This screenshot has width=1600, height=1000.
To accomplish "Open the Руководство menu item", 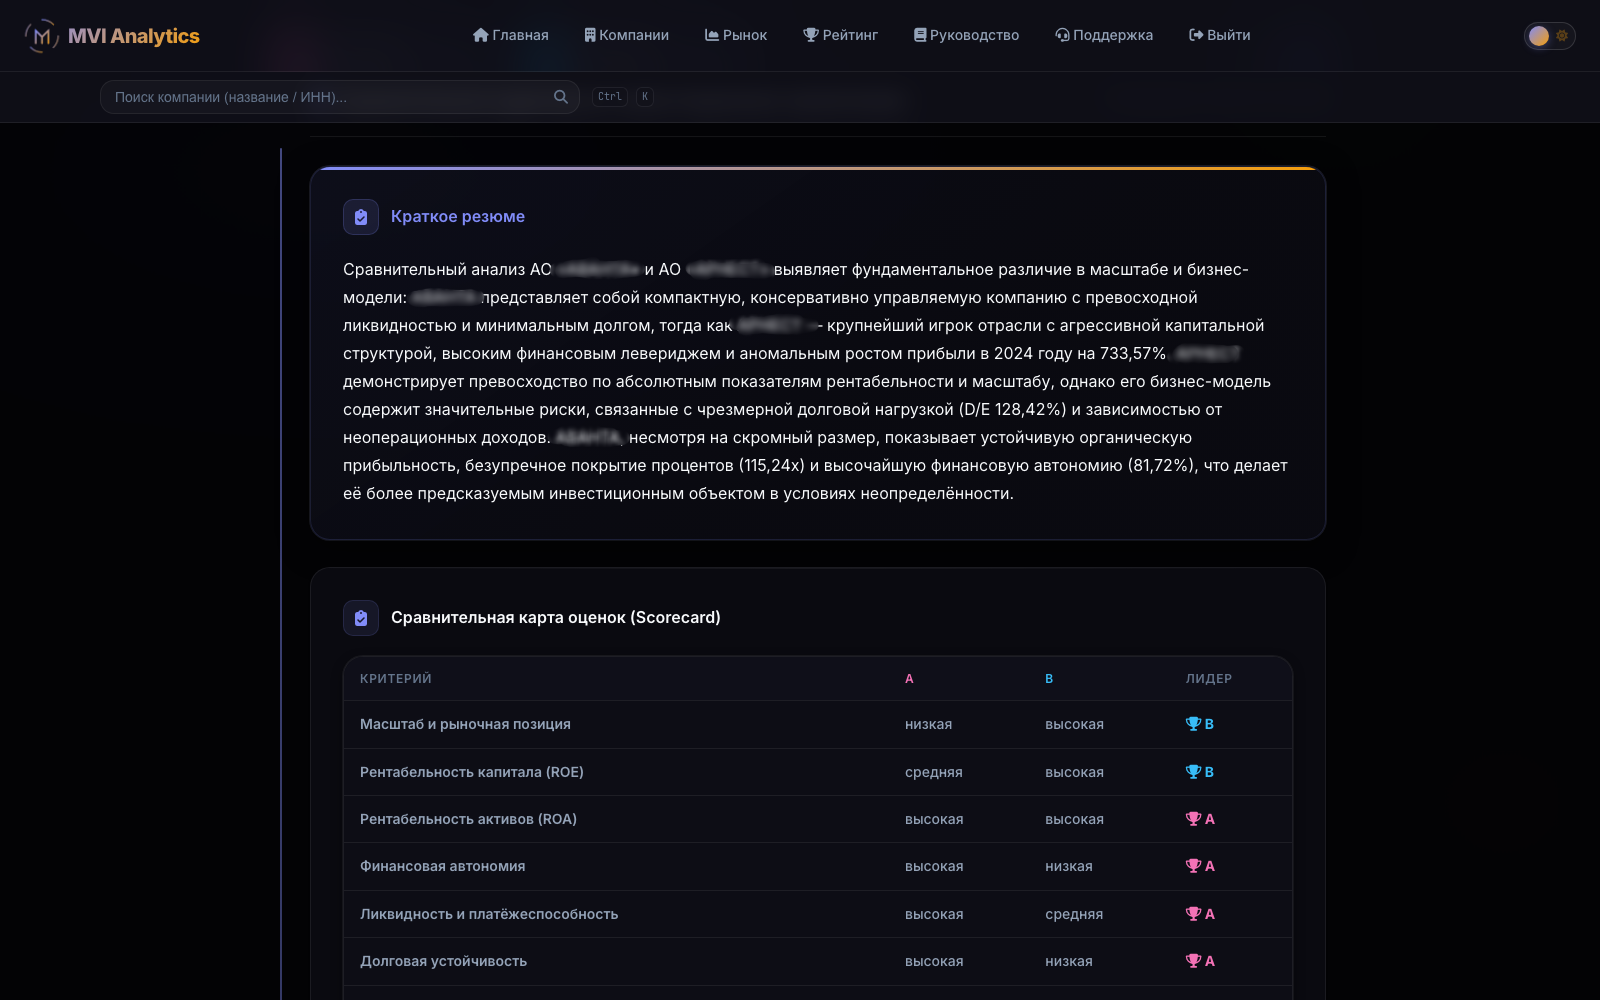I will 967,35.
